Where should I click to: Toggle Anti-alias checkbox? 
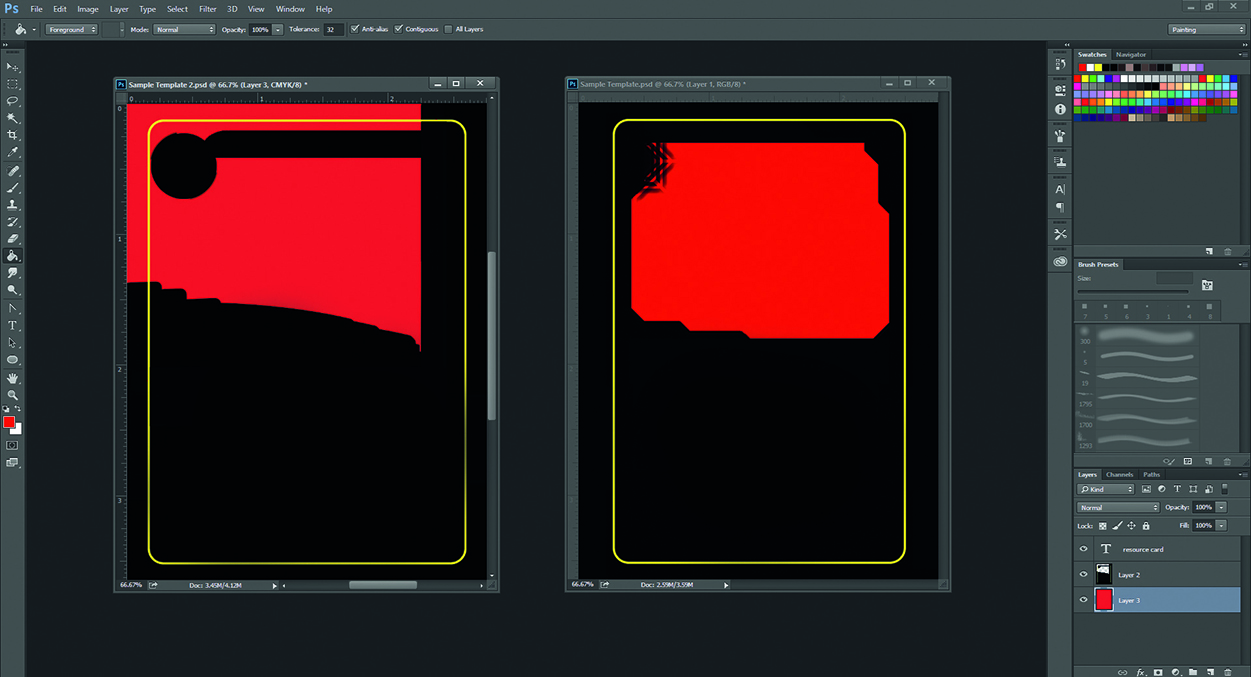355,29
